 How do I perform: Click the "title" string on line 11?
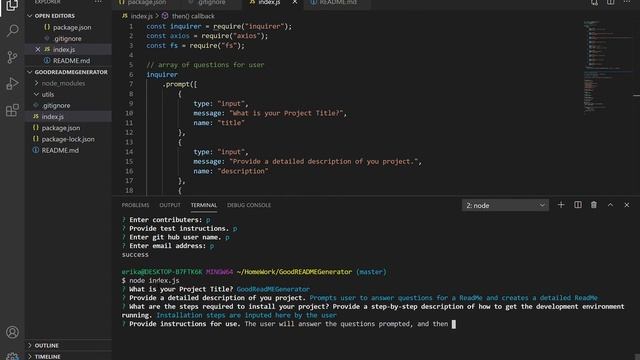tap(231, 123)
